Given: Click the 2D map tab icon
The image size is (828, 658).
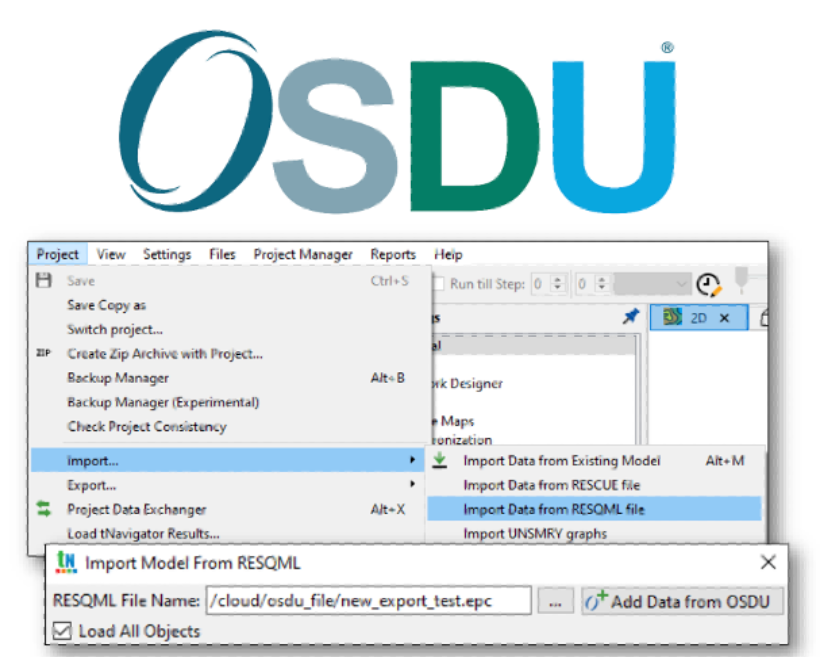Looking at the screenshot, I should click(x=672, y=317).
